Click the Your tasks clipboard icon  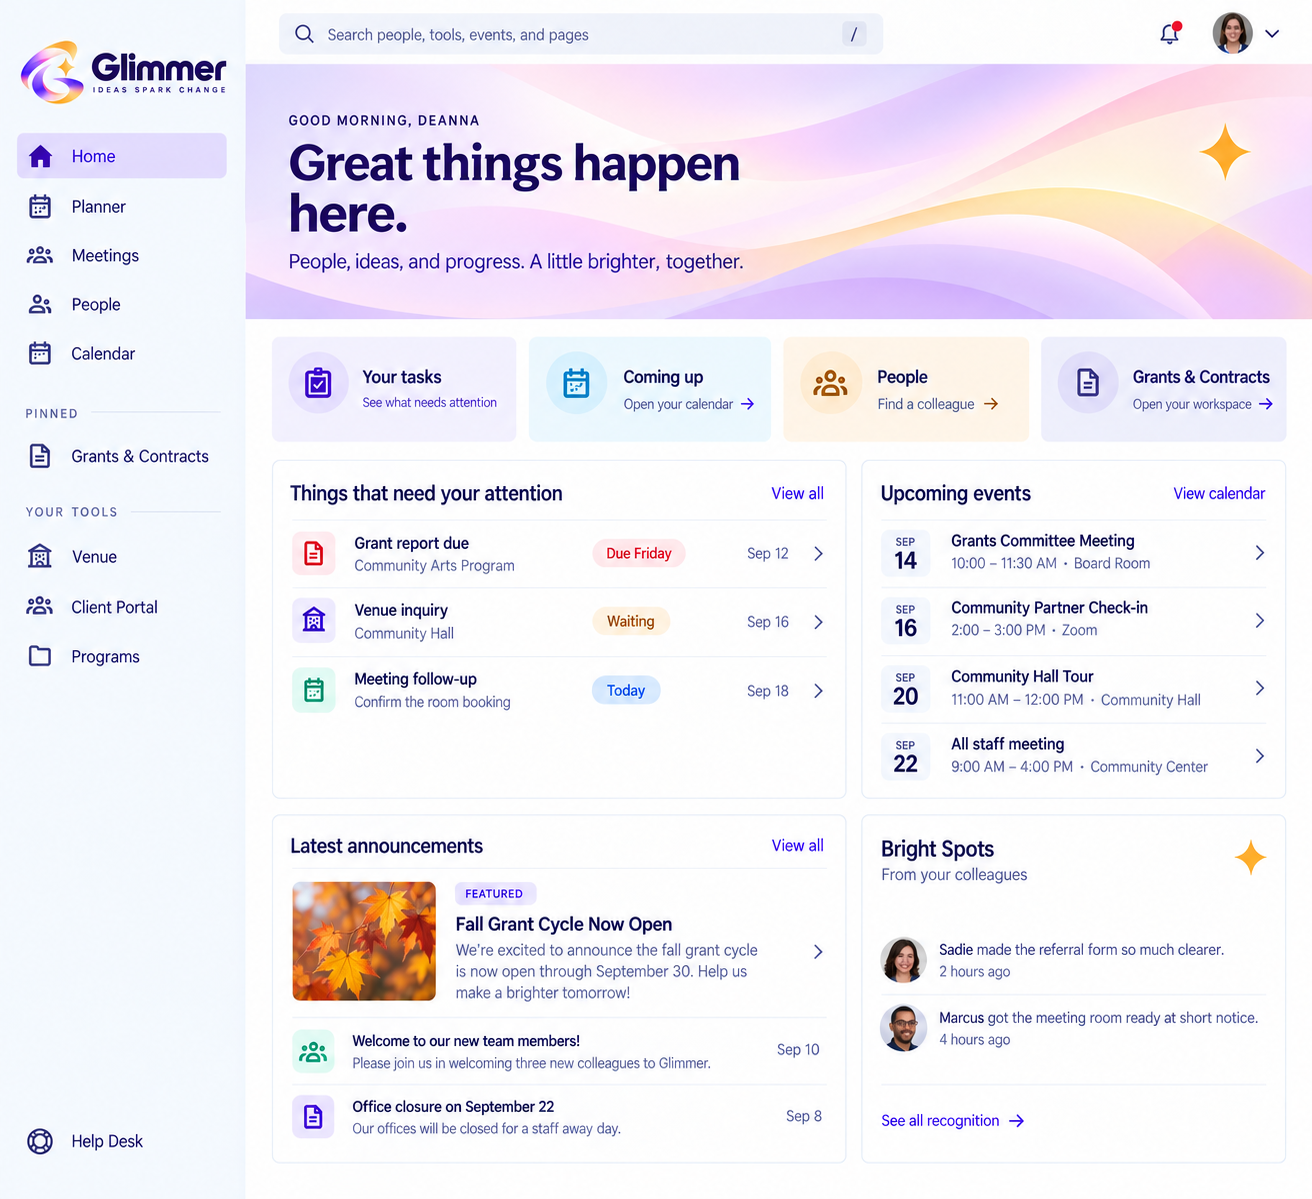[318, 383]
